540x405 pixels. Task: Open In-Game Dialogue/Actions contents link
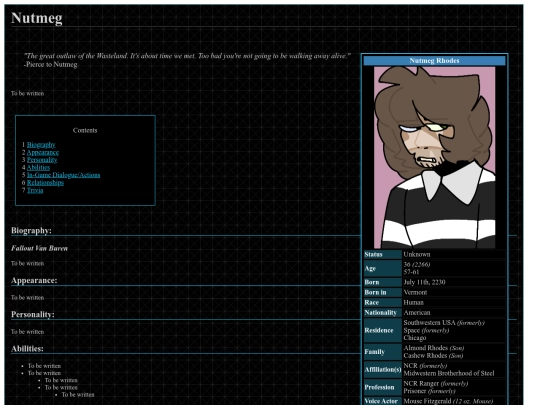click(x=63, y=175)
